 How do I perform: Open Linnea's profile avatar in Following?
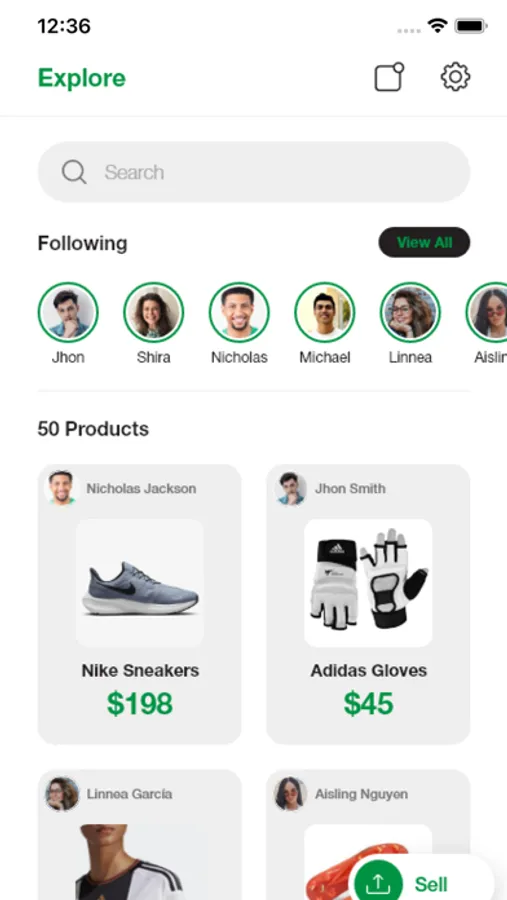coord(410,312)
